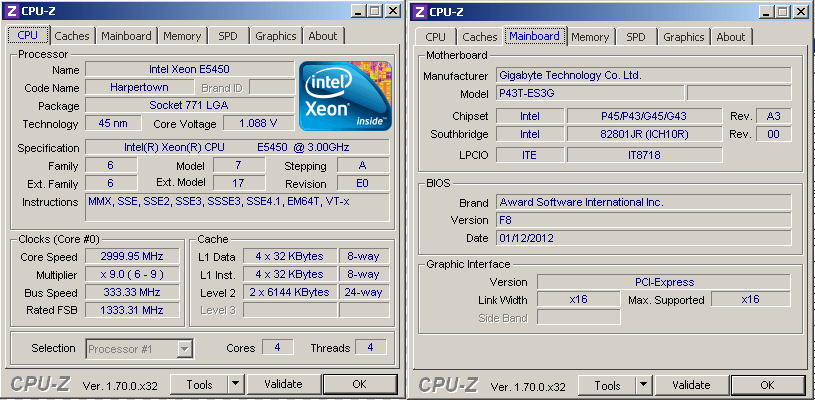Click the PCI-Express graphic interface version

(x=664, y=282)
